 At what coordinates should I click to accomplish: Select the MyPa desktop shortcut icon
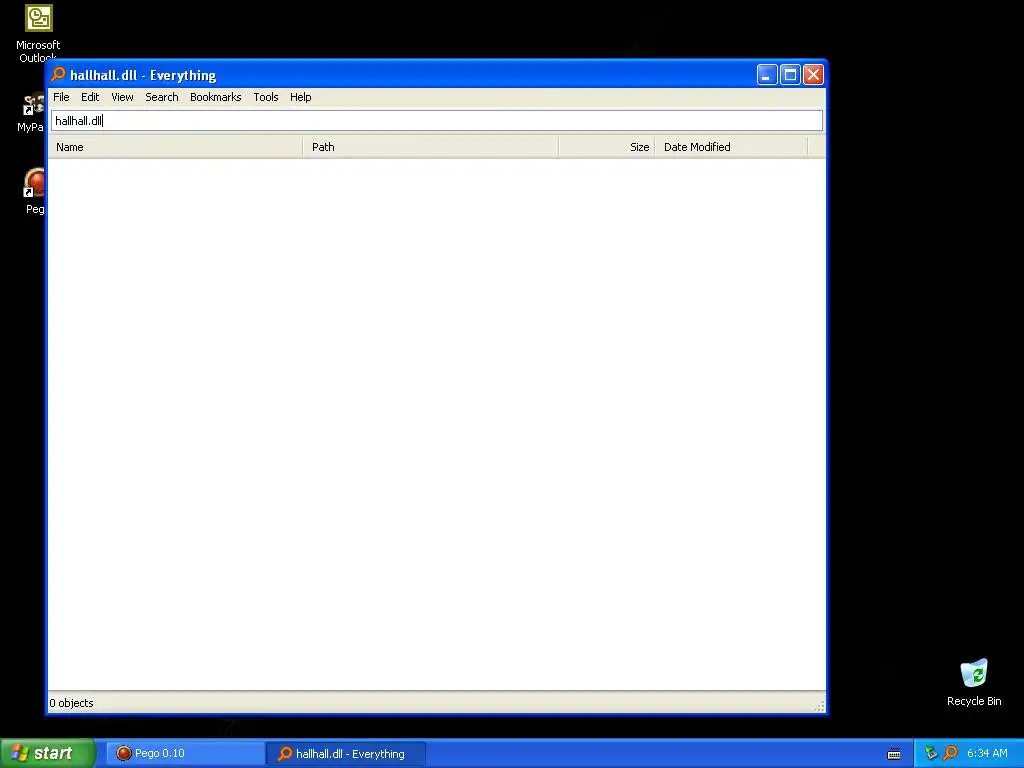click(31, 112)
